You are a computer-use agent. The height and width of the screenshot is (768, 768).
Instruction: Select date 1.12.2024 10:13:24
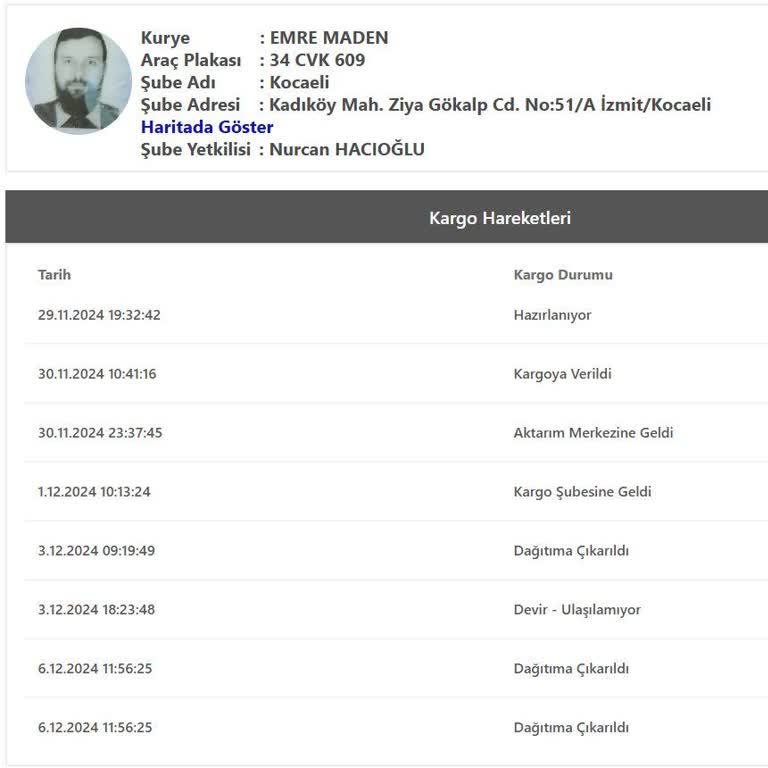[94, 492]
